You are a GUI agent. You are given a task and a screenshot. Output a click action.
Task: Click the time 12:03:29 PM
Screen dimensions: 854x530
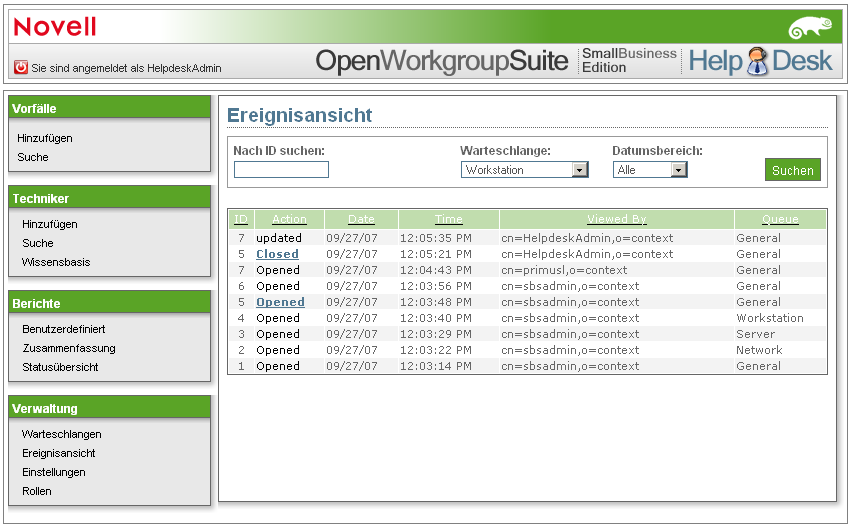(x=436, y=334)
